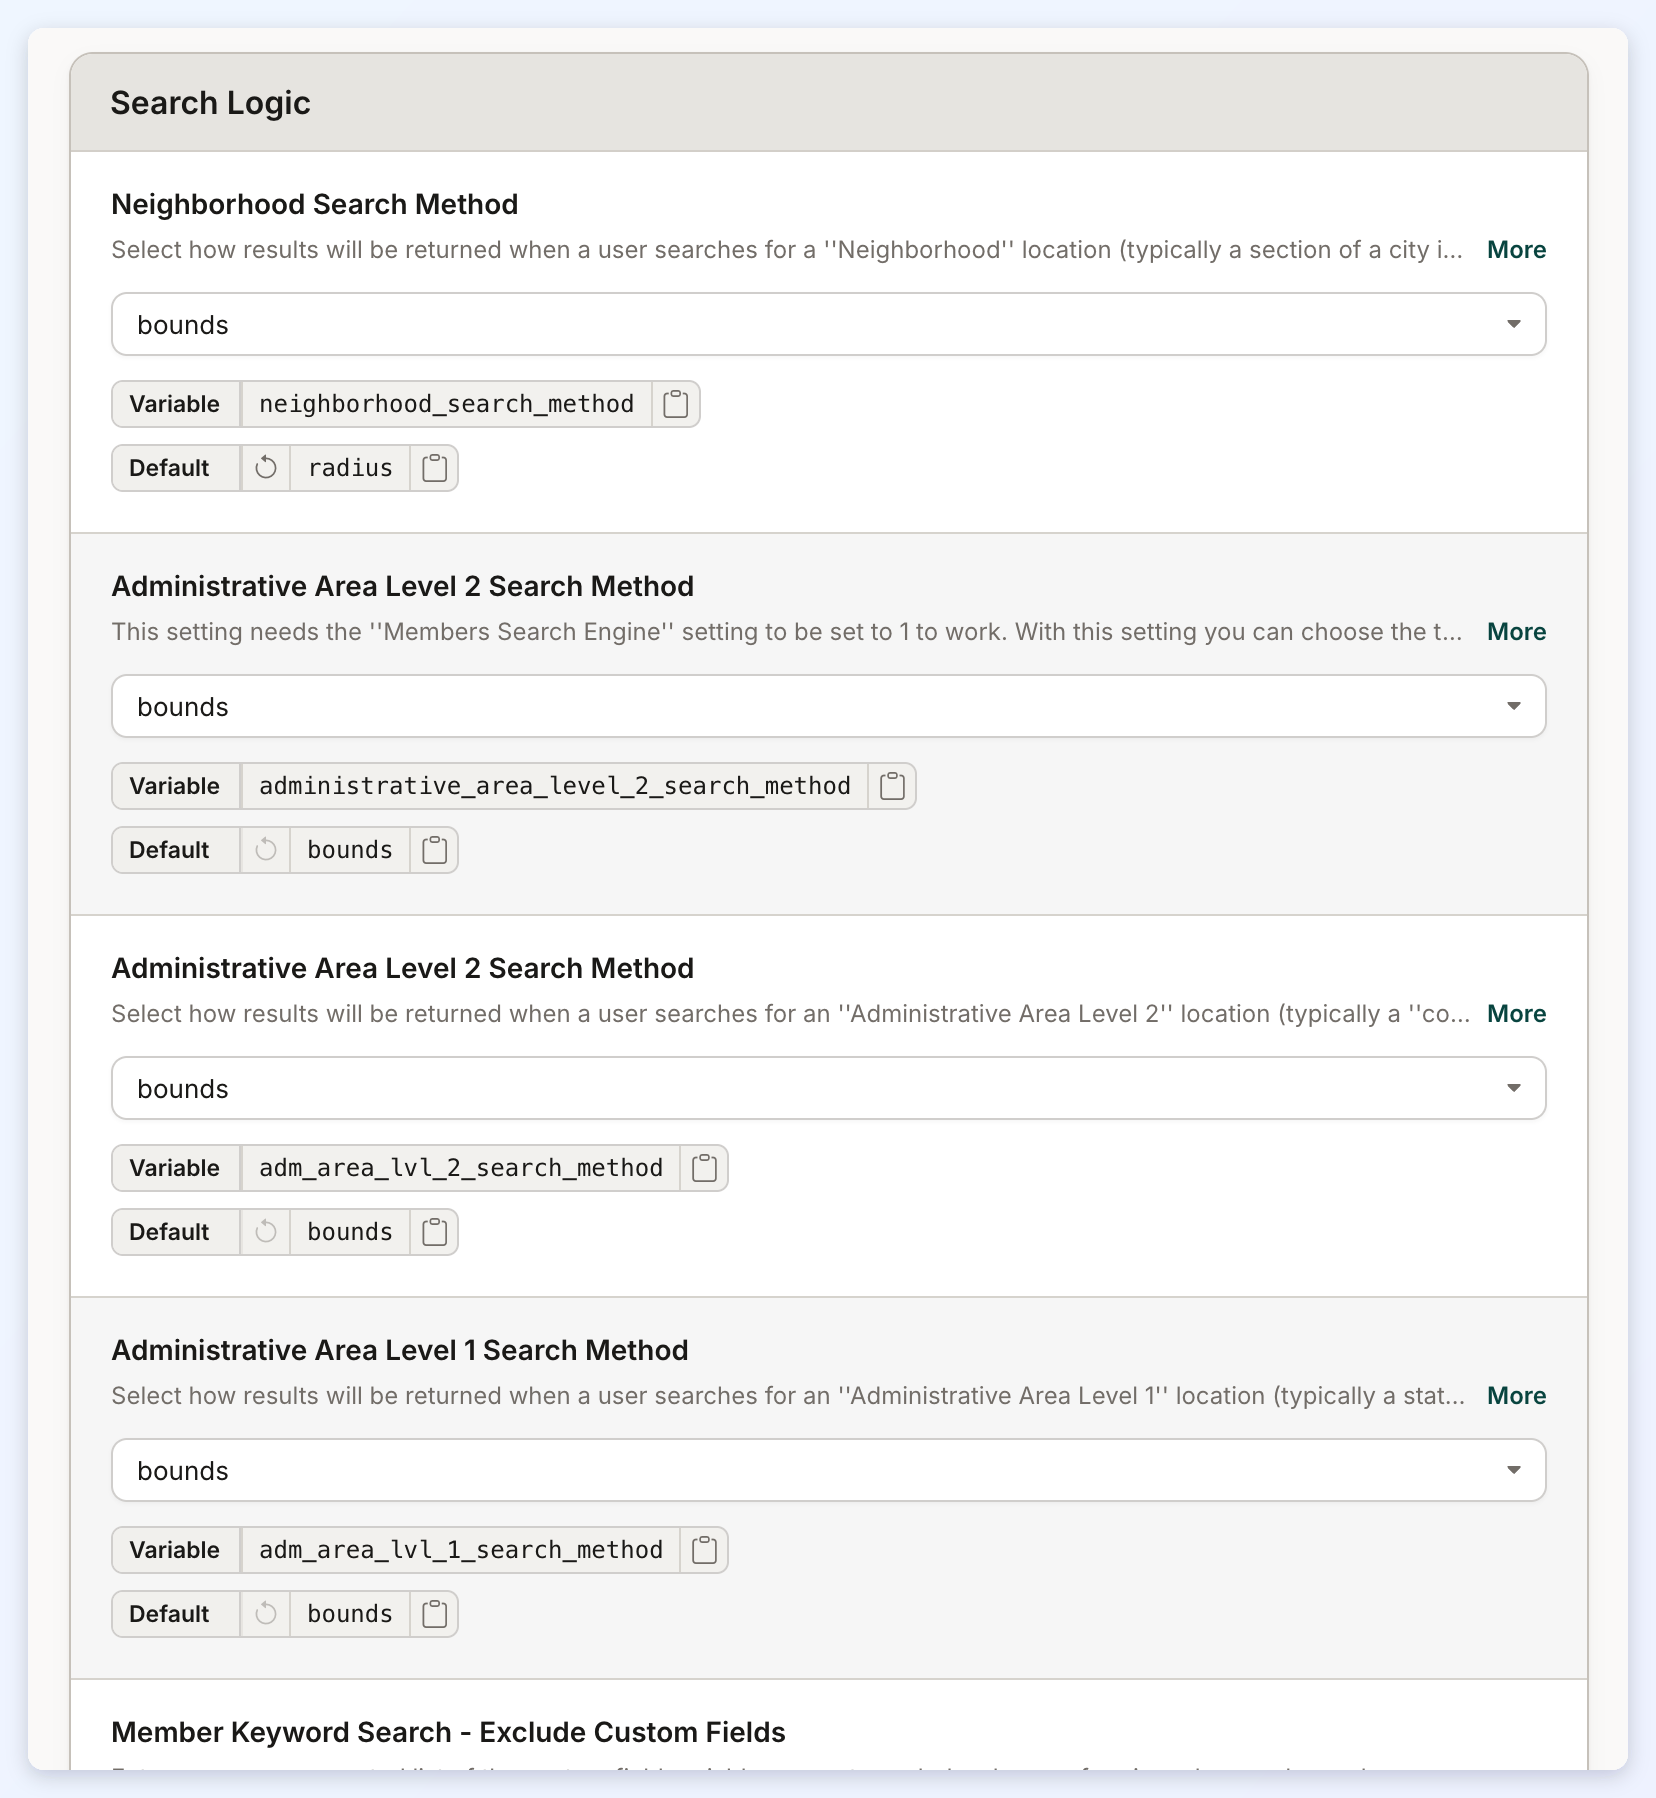Select the default value text radius
Viewport: 1656px width, 1798px height.
click(x=350, y=468)
